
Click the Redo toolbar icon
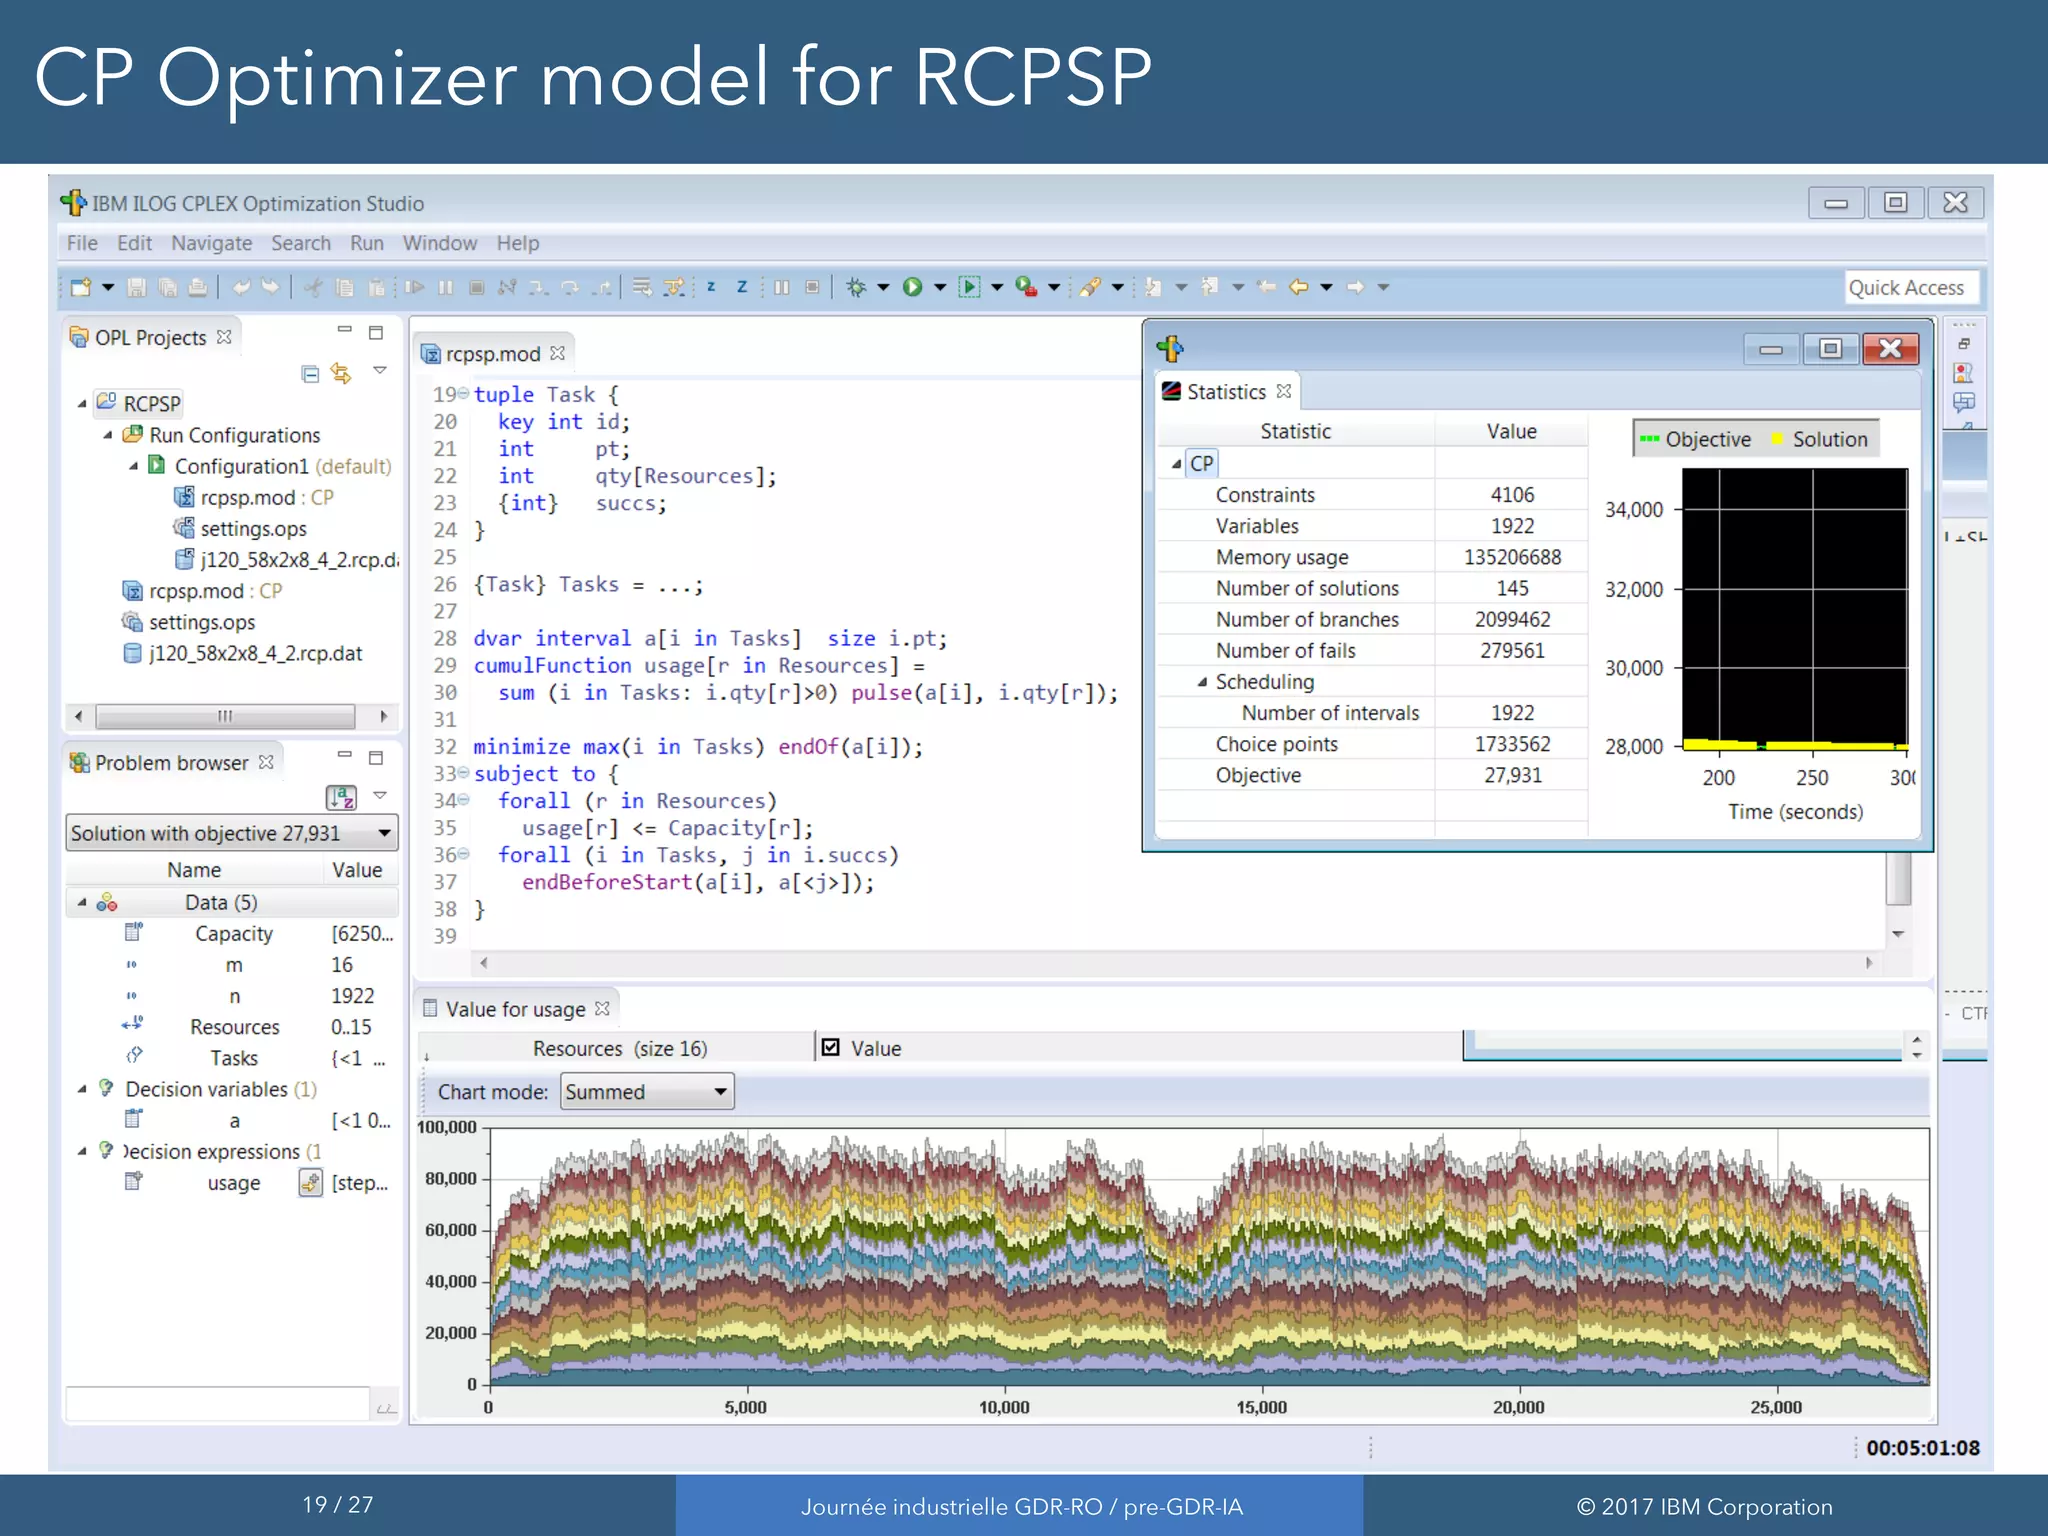[x=270, y=288]
